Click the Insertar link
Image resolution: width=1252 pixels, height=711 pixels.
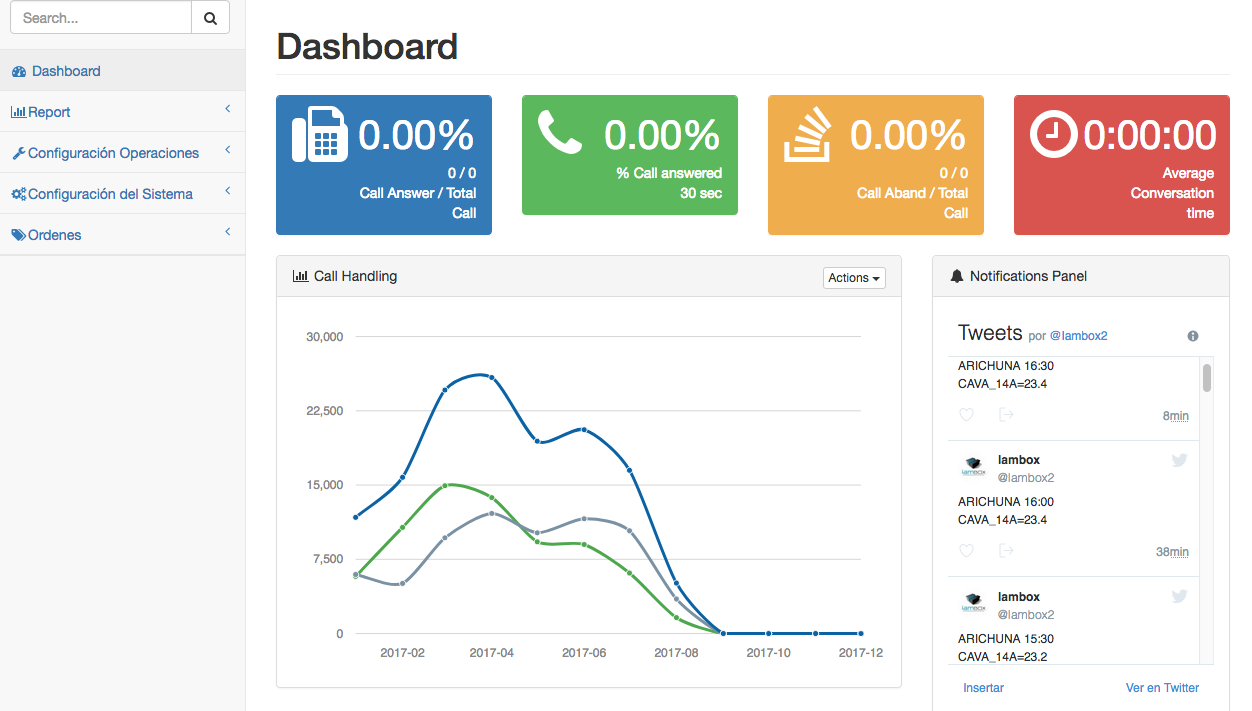983,688
